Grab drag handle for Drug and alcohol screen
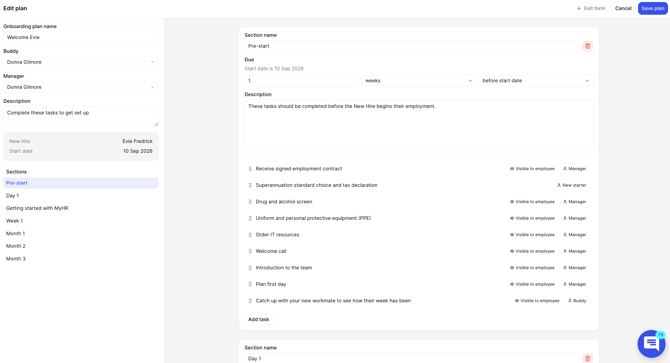This screenshot has height=363, width=670. (x=250, y=202)
